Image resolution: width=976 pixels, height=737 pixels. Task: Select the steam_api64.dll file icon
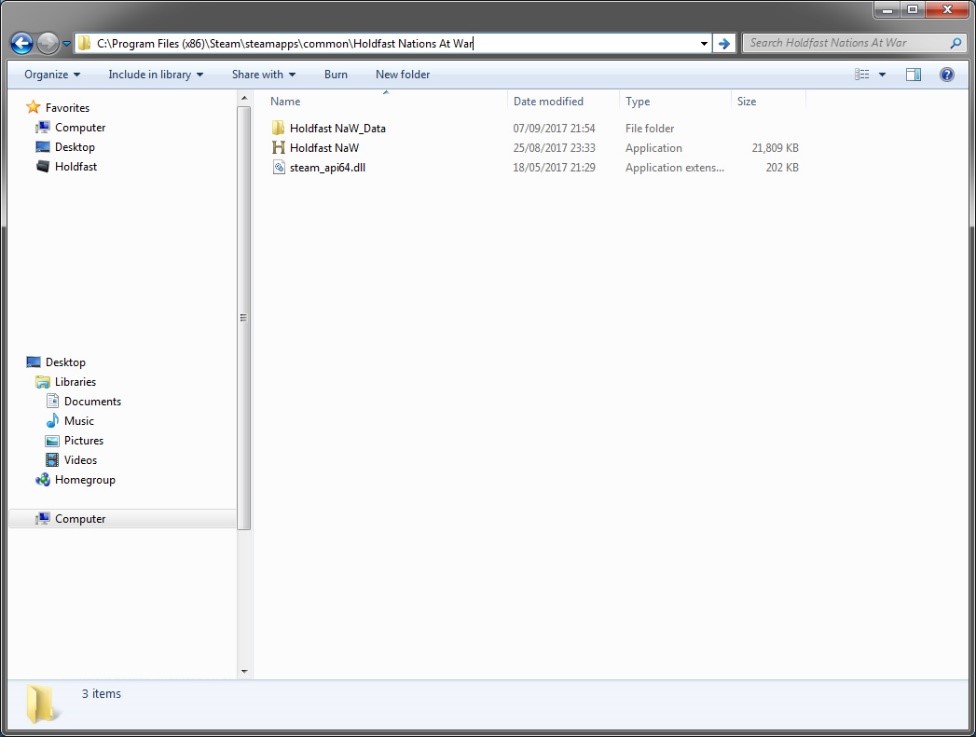(x=279, y=168)
